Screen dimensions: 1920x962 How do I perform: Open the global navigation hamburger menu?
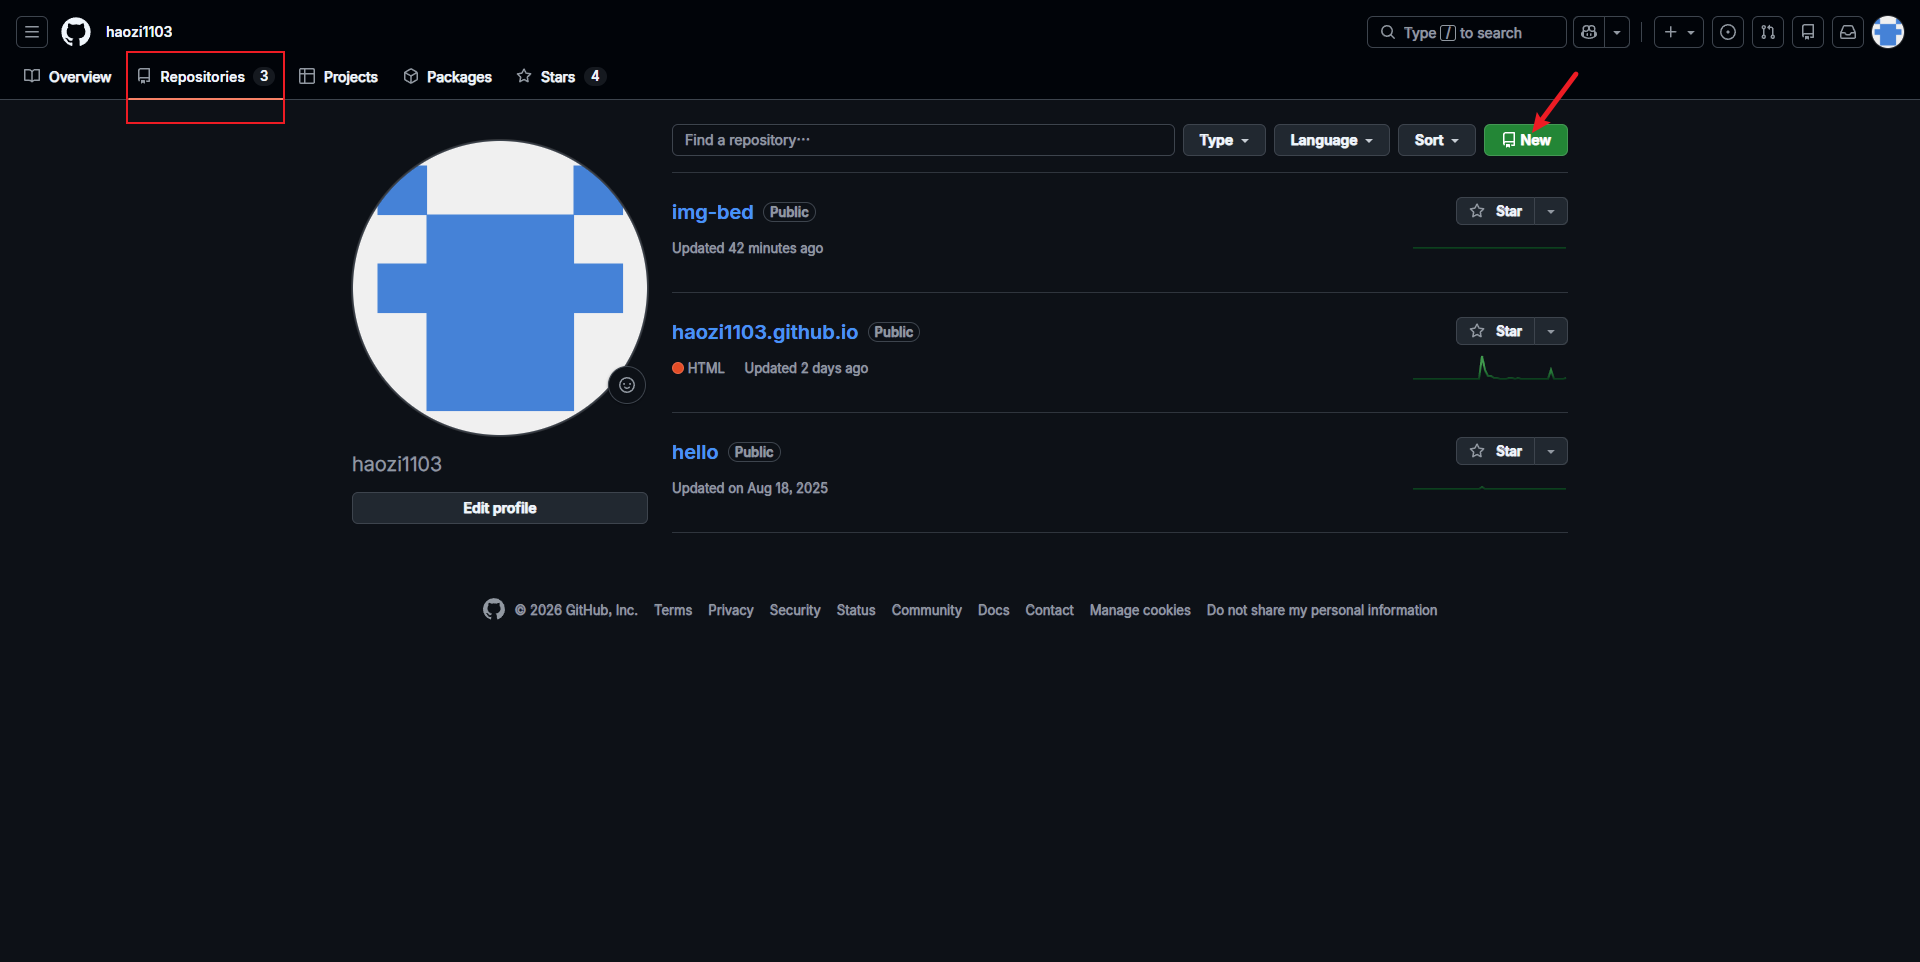(x=32, y=32)
